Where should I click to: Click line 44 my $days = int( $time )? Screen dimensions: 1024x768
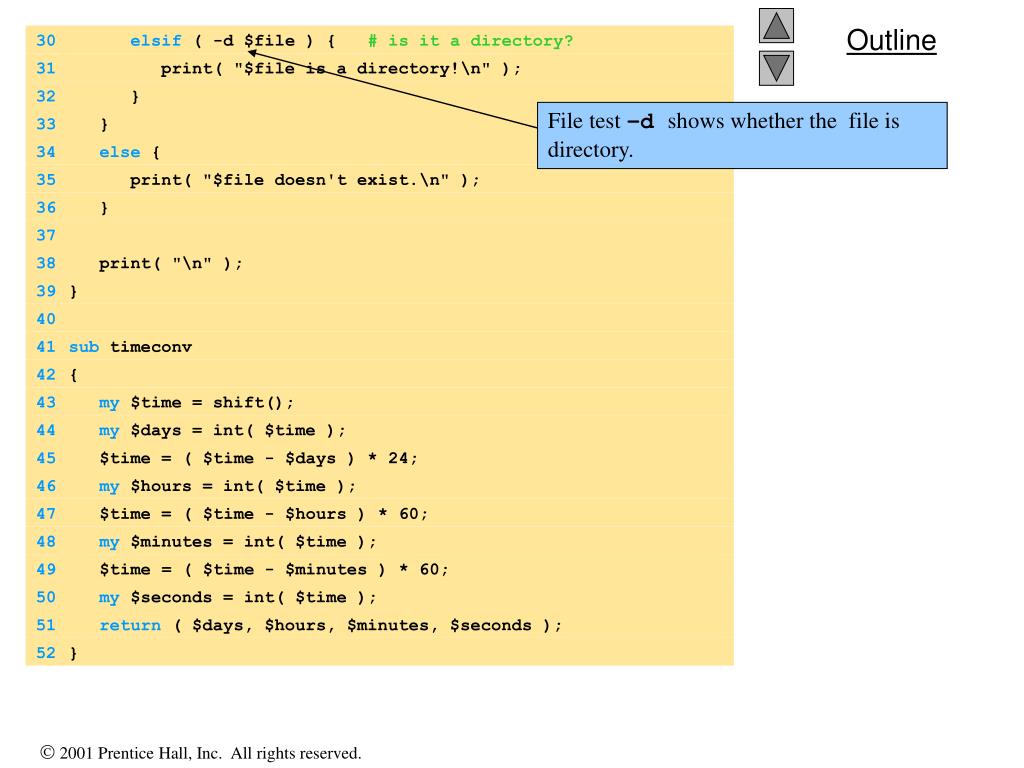tap(222, 430)
